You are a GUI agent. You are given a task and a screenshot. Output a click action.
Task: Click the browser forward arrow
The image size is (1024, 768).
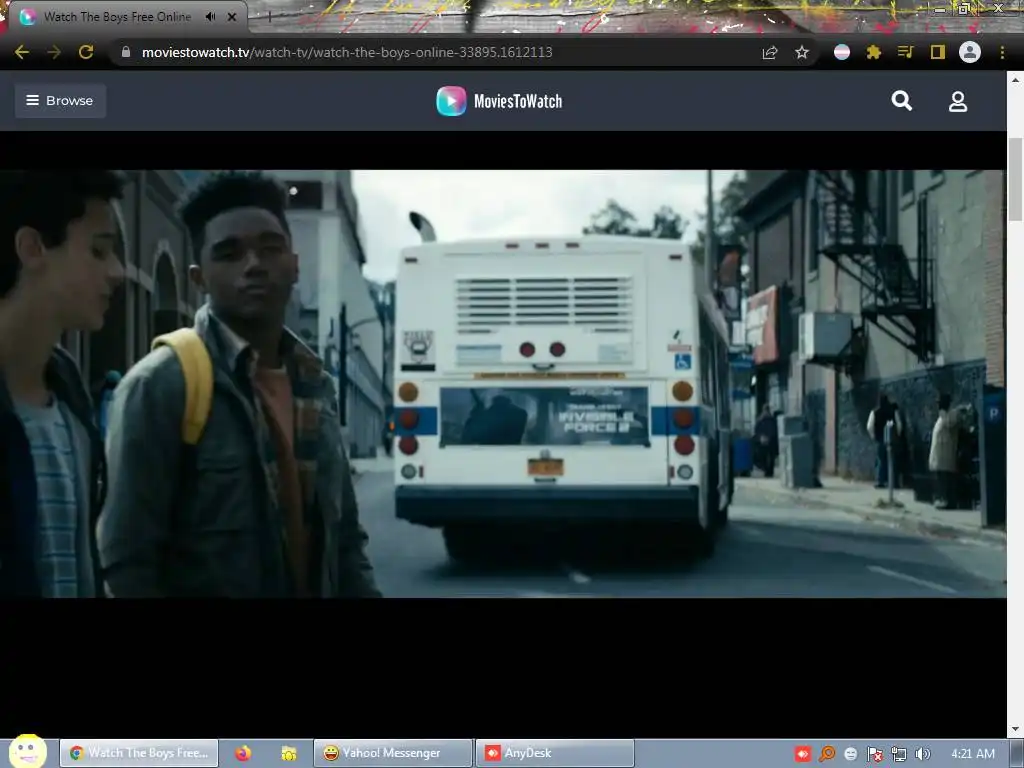coord(54,52)
